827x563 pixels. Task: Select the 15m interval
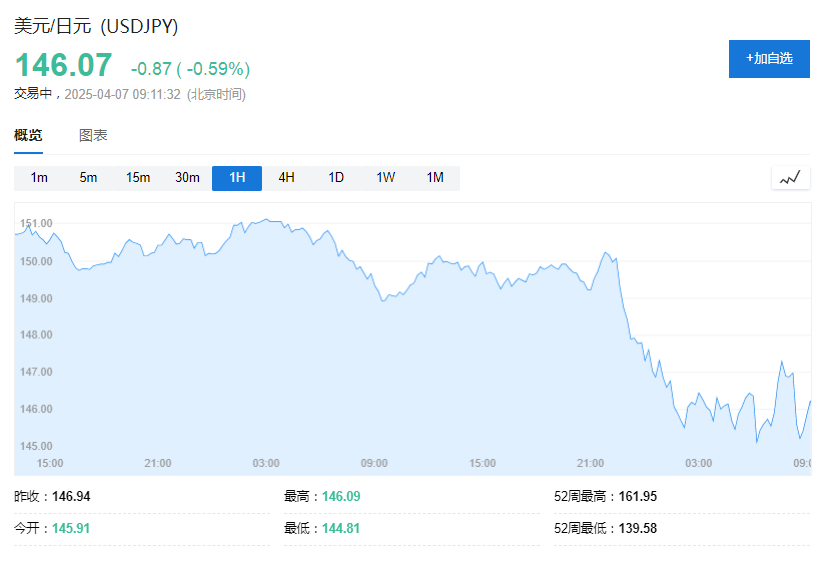point(138,178)
